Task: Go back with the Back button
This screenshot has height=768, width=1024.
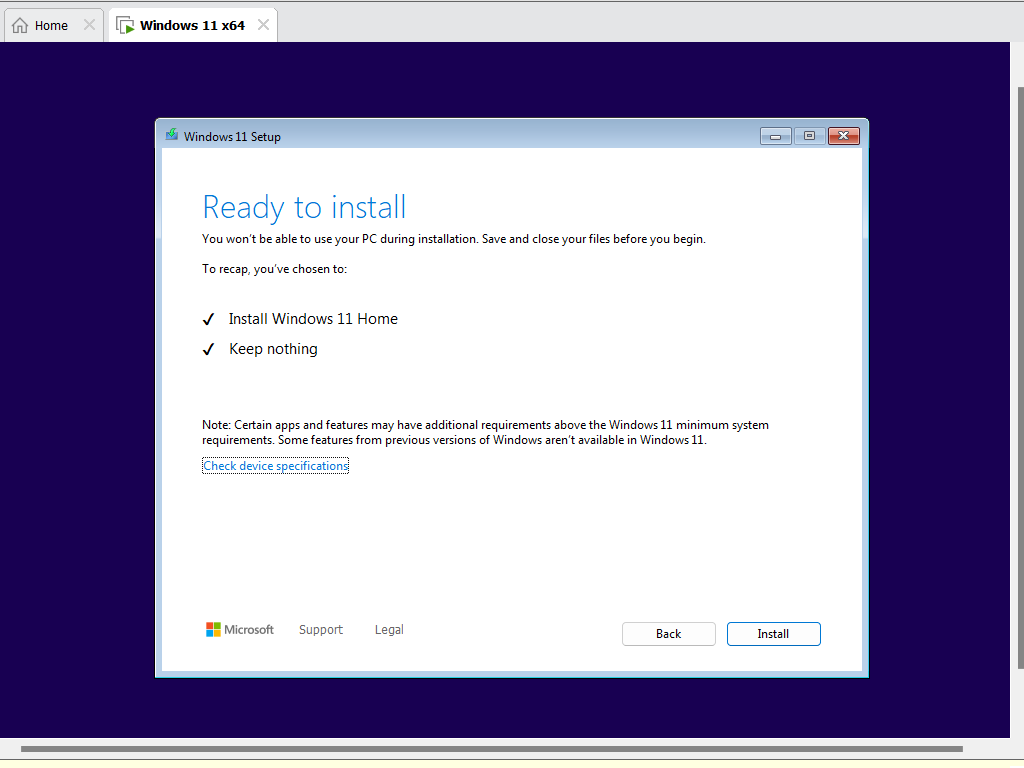Action: pyautogui.click(x=668, y=634)
